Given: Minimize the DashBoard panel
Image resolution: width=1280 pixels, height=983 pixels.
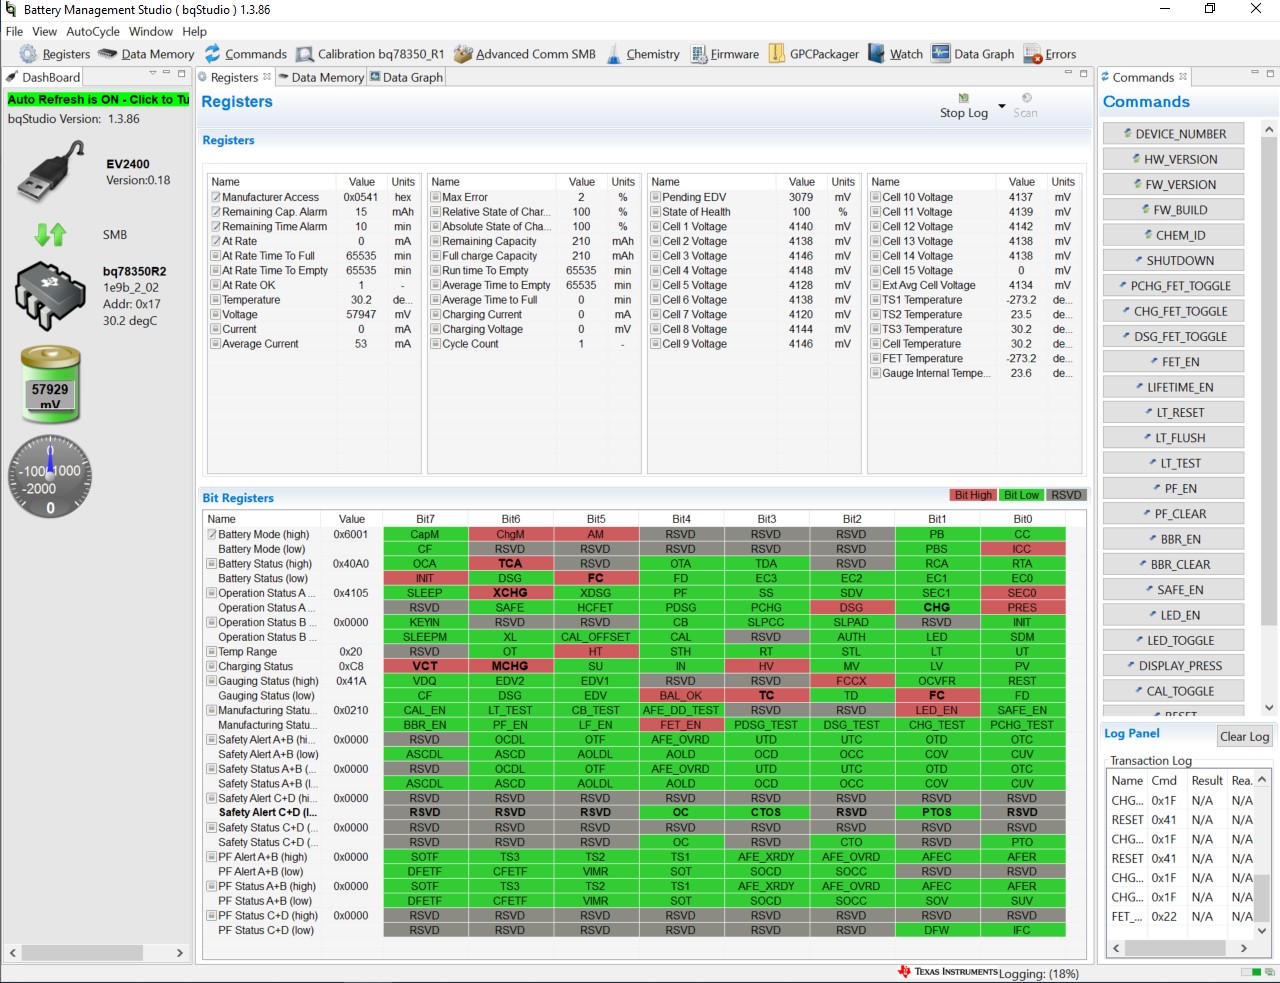Looking at the screenshot, I should pyautogui.click(x=167, y=74).
